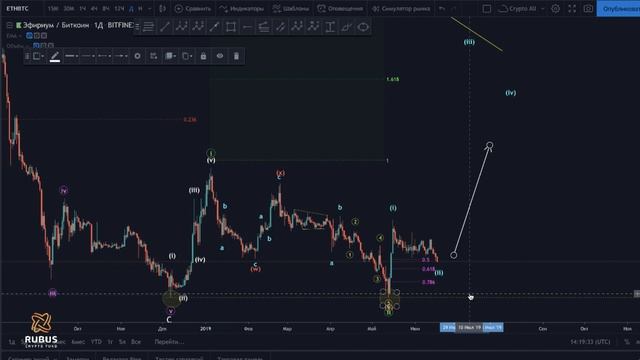The image size is (640, 360).
Task: Open the line thickness dropdown
Action: pos(71,56)
